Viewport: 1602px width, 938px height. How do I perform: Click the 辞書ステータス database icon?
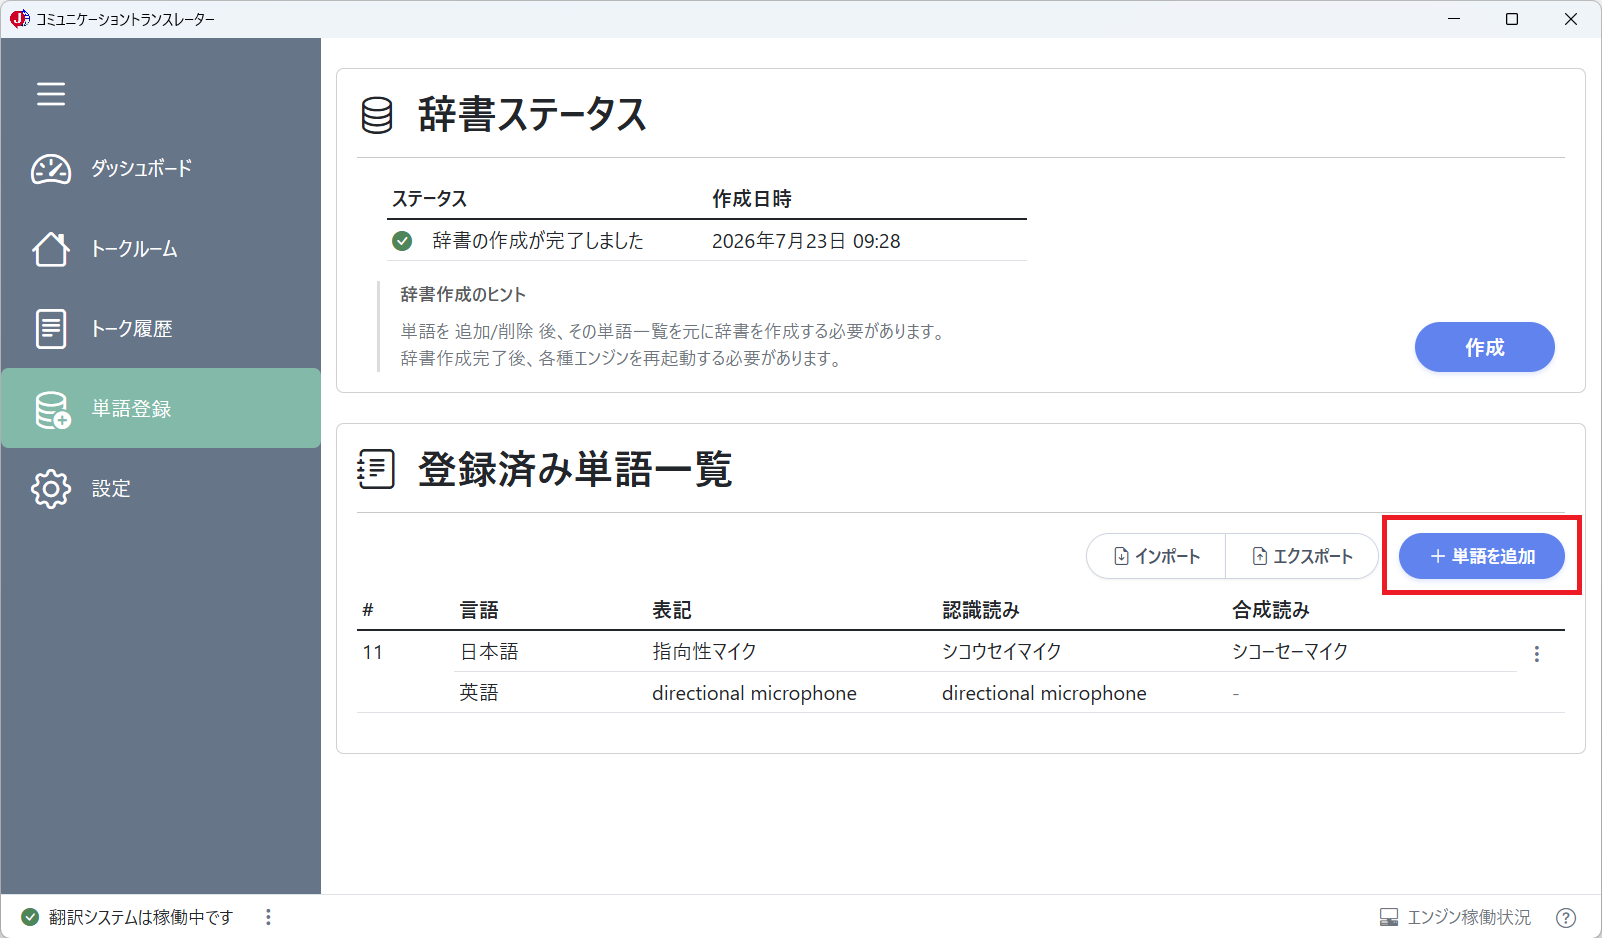coord(377,115)
